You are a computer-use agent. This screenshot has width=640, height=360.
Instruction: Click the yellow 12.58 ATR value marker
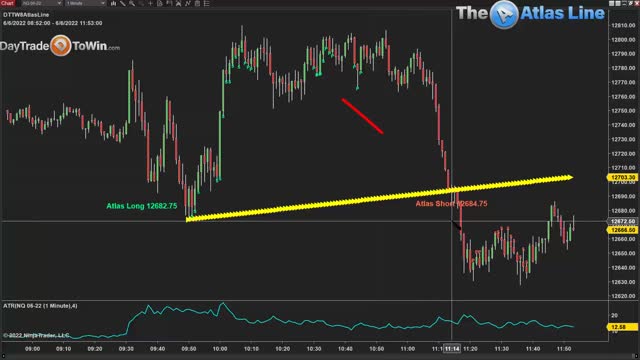click(x=623, y=327)
